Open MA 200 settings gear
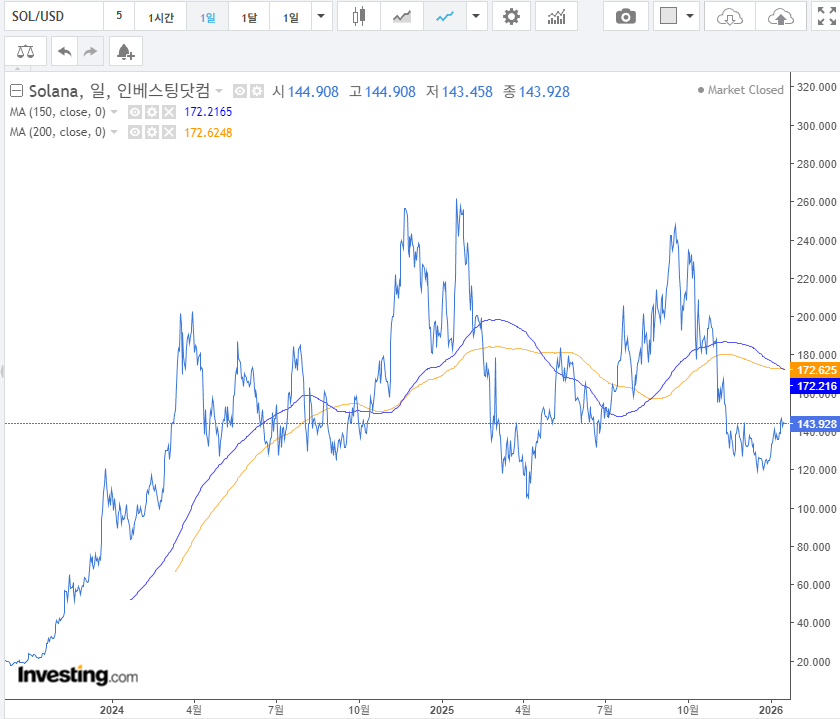Screen dimensions: 840x719 152,132
